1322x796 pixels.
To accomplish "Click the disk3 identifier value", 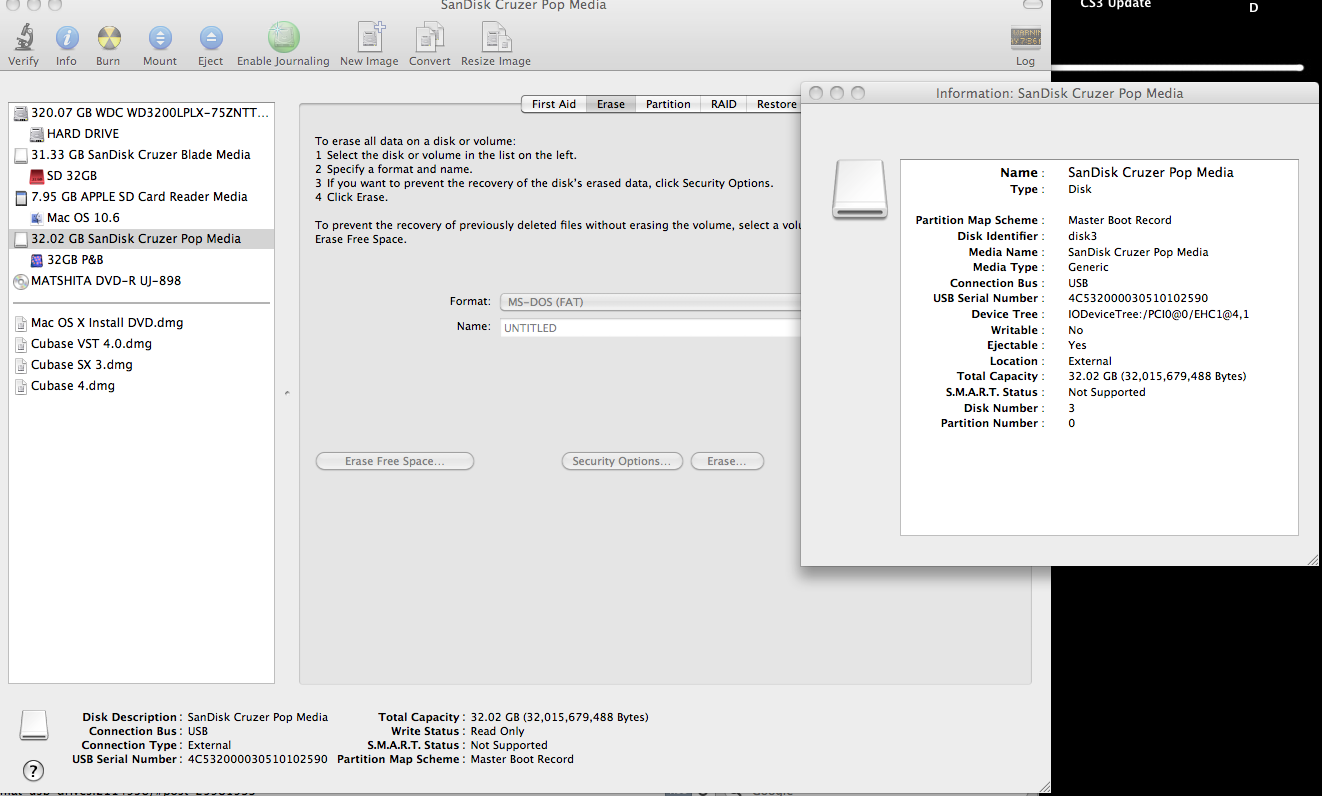I will coord(1085,236).
